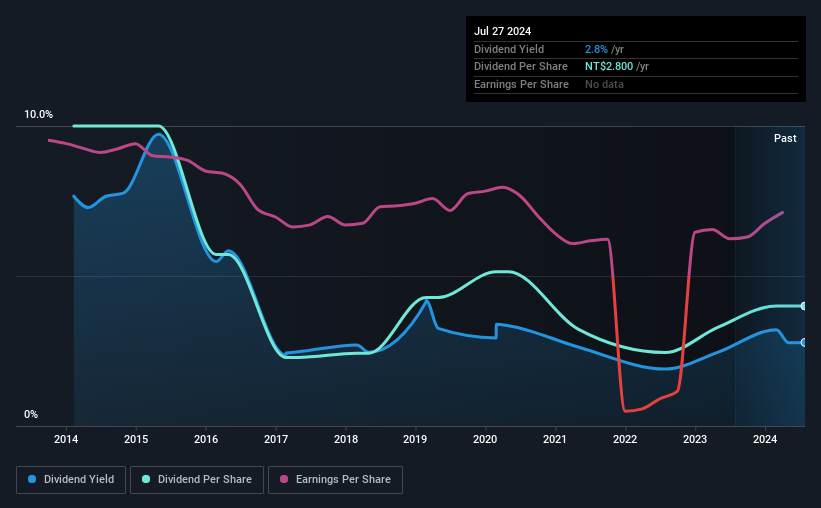Click the No data earnings value

pyautogui.click(x=604, y=84)
